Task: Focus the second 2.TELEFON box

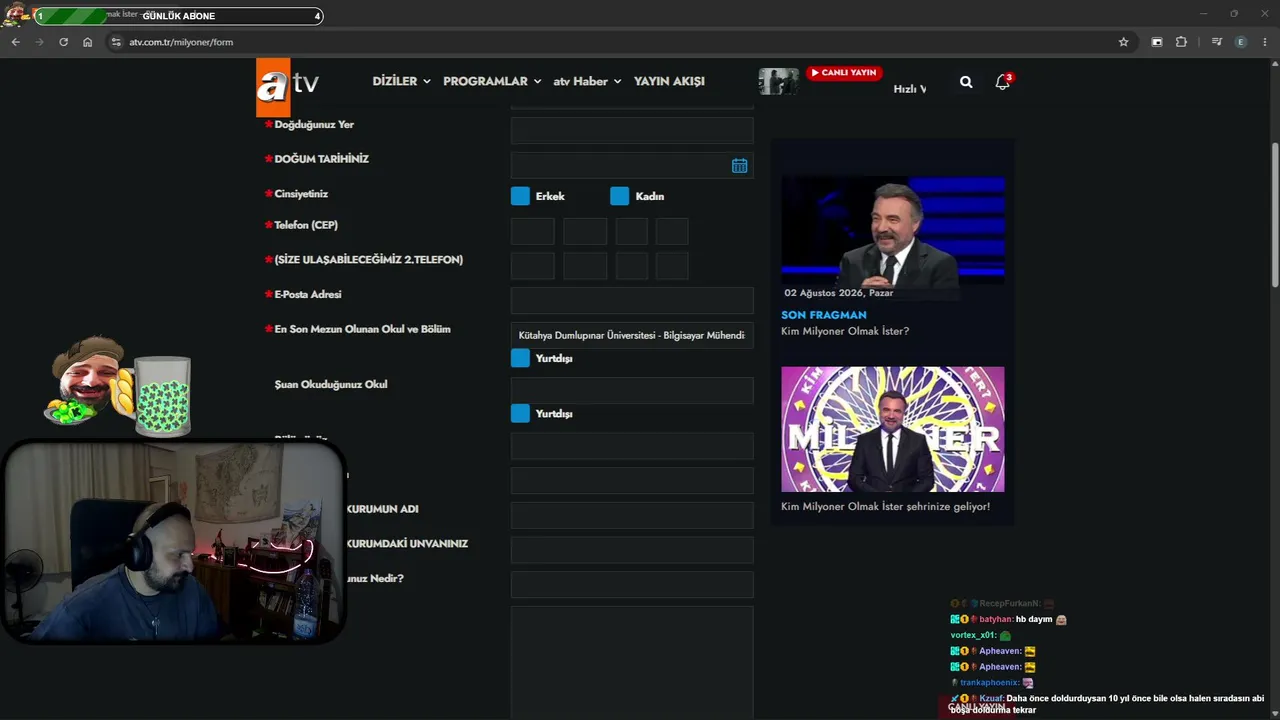Action: click(585, 266)
